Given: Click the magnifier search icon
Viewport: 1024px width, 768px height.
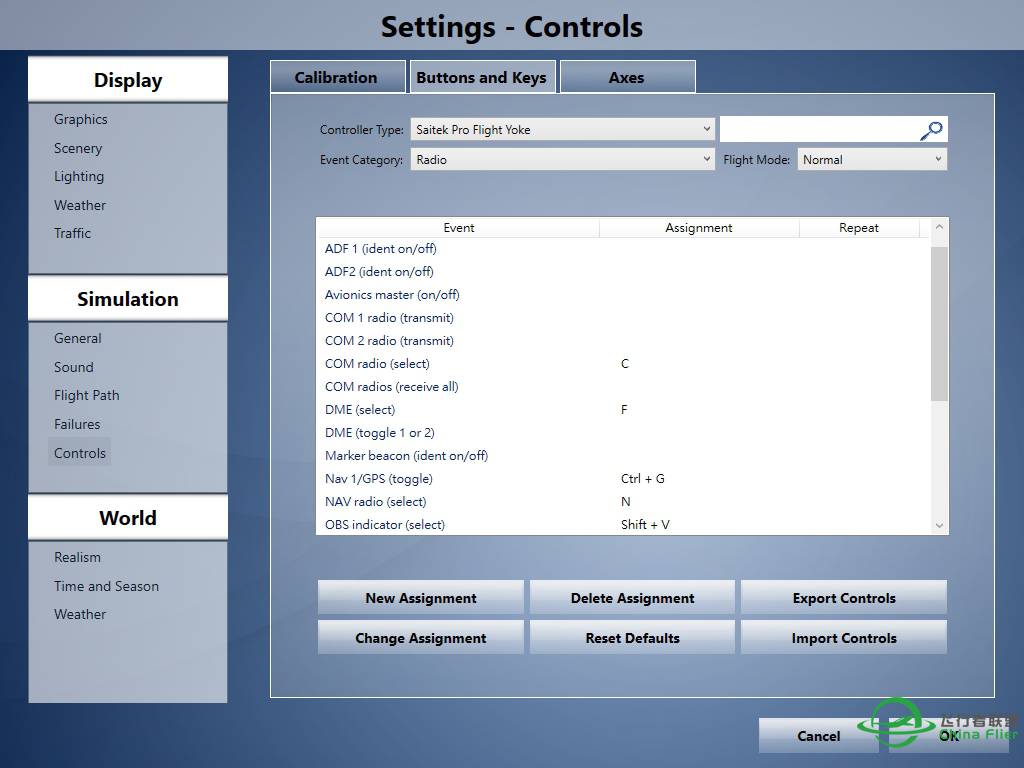Looking at the screenshot, I should tap(931, 130).
